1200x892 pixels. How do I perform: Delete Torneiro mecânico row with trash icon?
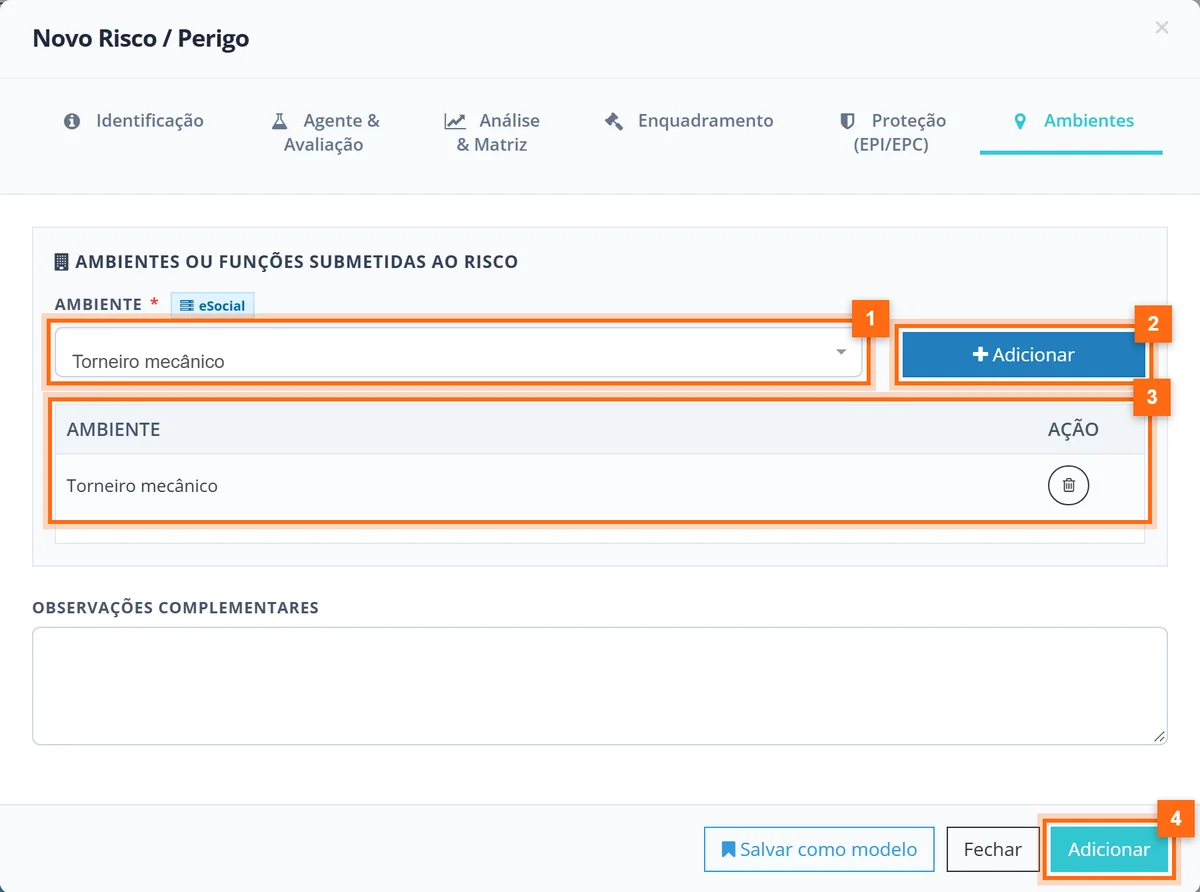click(x=1068, y=486)
